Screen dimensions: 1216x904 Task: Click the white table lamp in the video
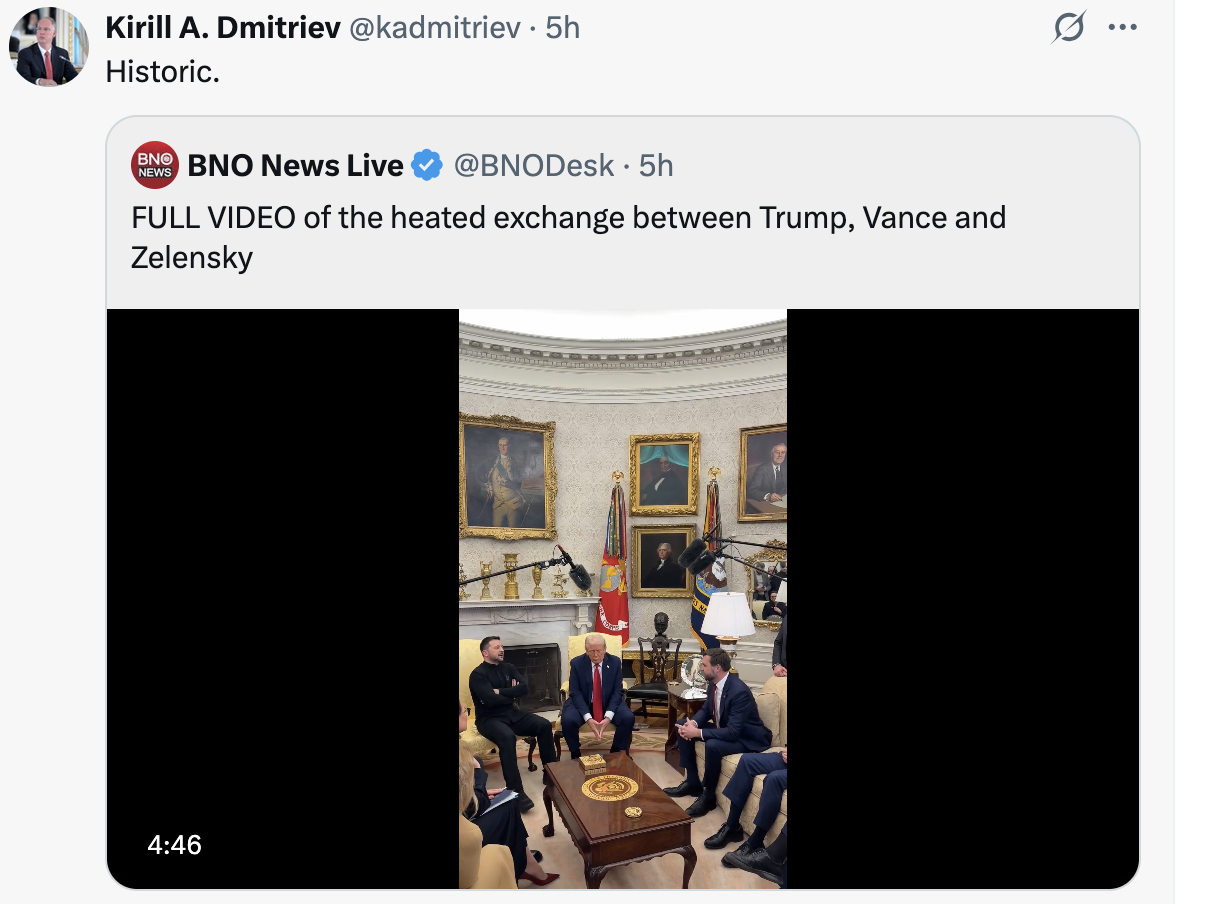click(727, 616)
